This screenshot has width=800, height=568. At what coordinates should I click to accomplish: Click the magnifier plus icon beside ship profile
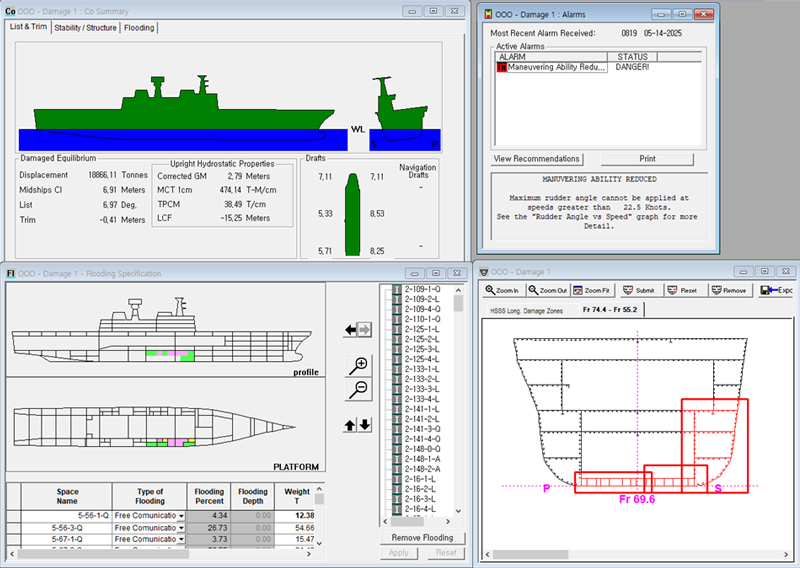pyautogui.click(x=357, y=366)
